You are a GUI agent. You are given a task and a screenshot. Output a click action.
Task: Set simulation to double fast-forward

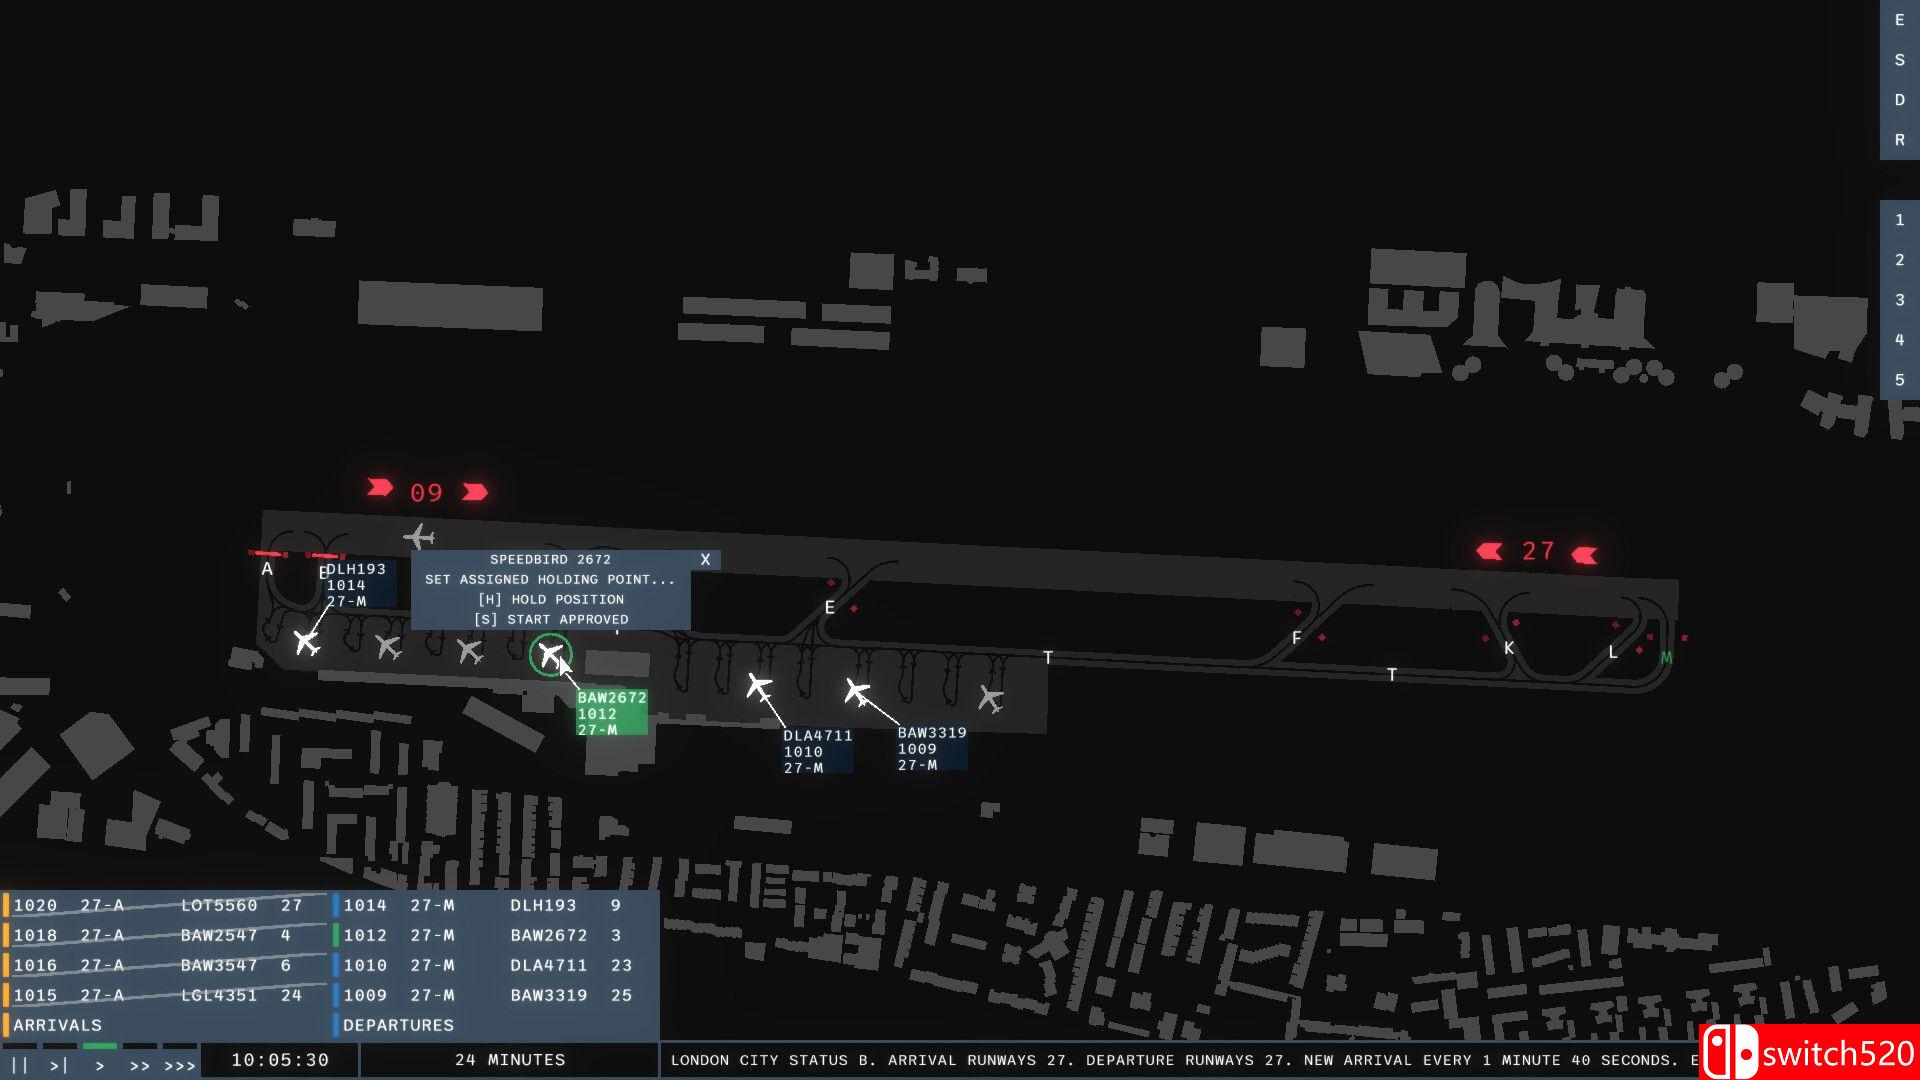pos(139,1065)
